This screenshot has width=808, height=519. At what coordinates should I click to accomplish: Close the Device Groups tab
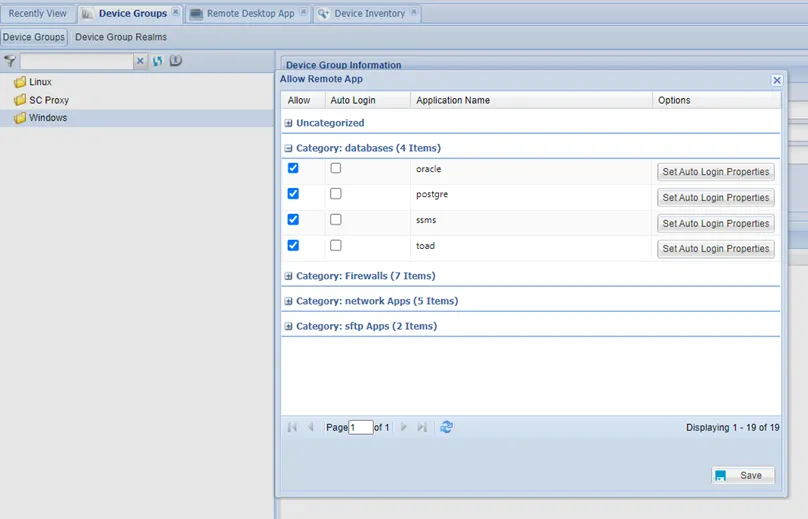click(176, 12)
